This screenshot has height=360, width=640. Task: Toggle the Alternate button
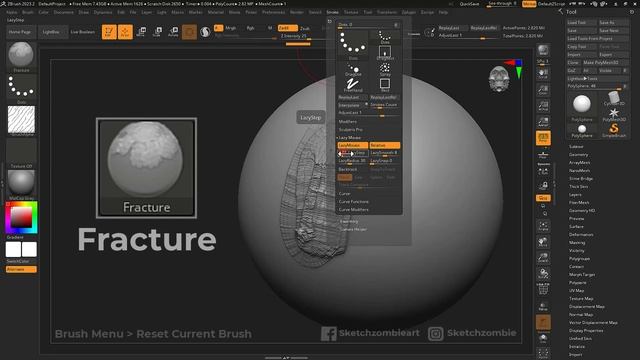click(21, 269)
